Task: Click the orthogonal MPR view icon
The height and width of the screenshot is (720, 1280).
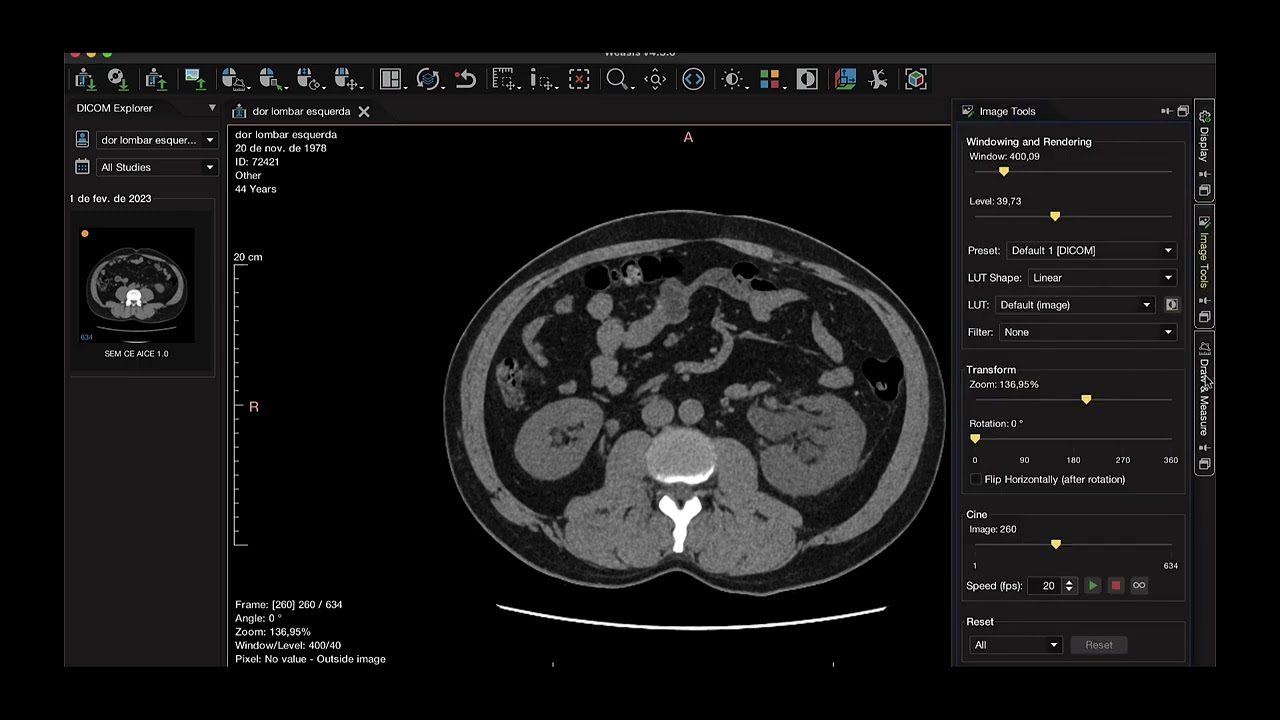Action: pos(845,79)
